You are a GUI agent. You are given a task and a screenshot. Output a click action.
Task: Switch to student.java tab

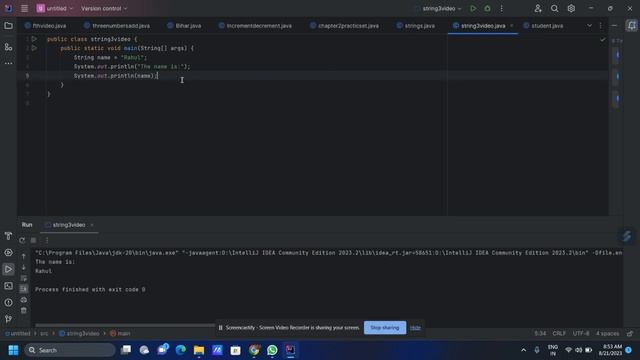pos(544,26)
